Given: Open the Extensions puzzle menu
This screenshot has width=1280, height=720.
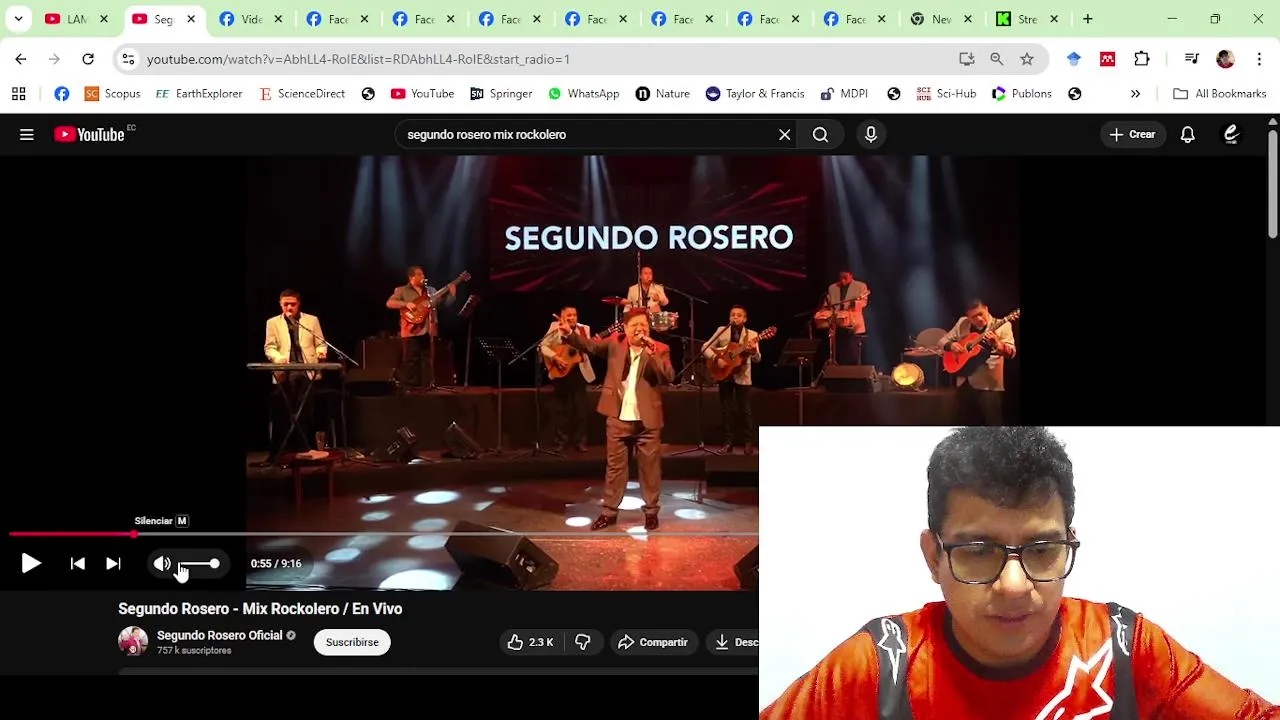Looking at the screenshot, I should 1142,59.
